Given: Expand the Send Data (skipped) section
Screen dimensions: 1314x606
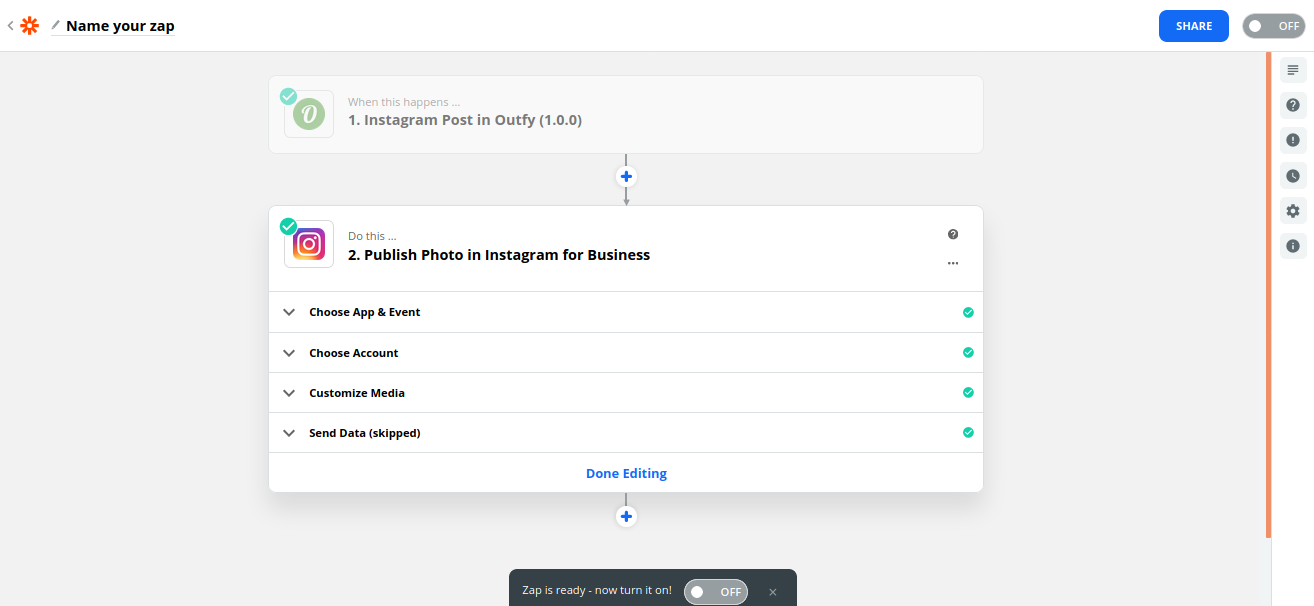Looking at the screenshot, I should (626, 432).
